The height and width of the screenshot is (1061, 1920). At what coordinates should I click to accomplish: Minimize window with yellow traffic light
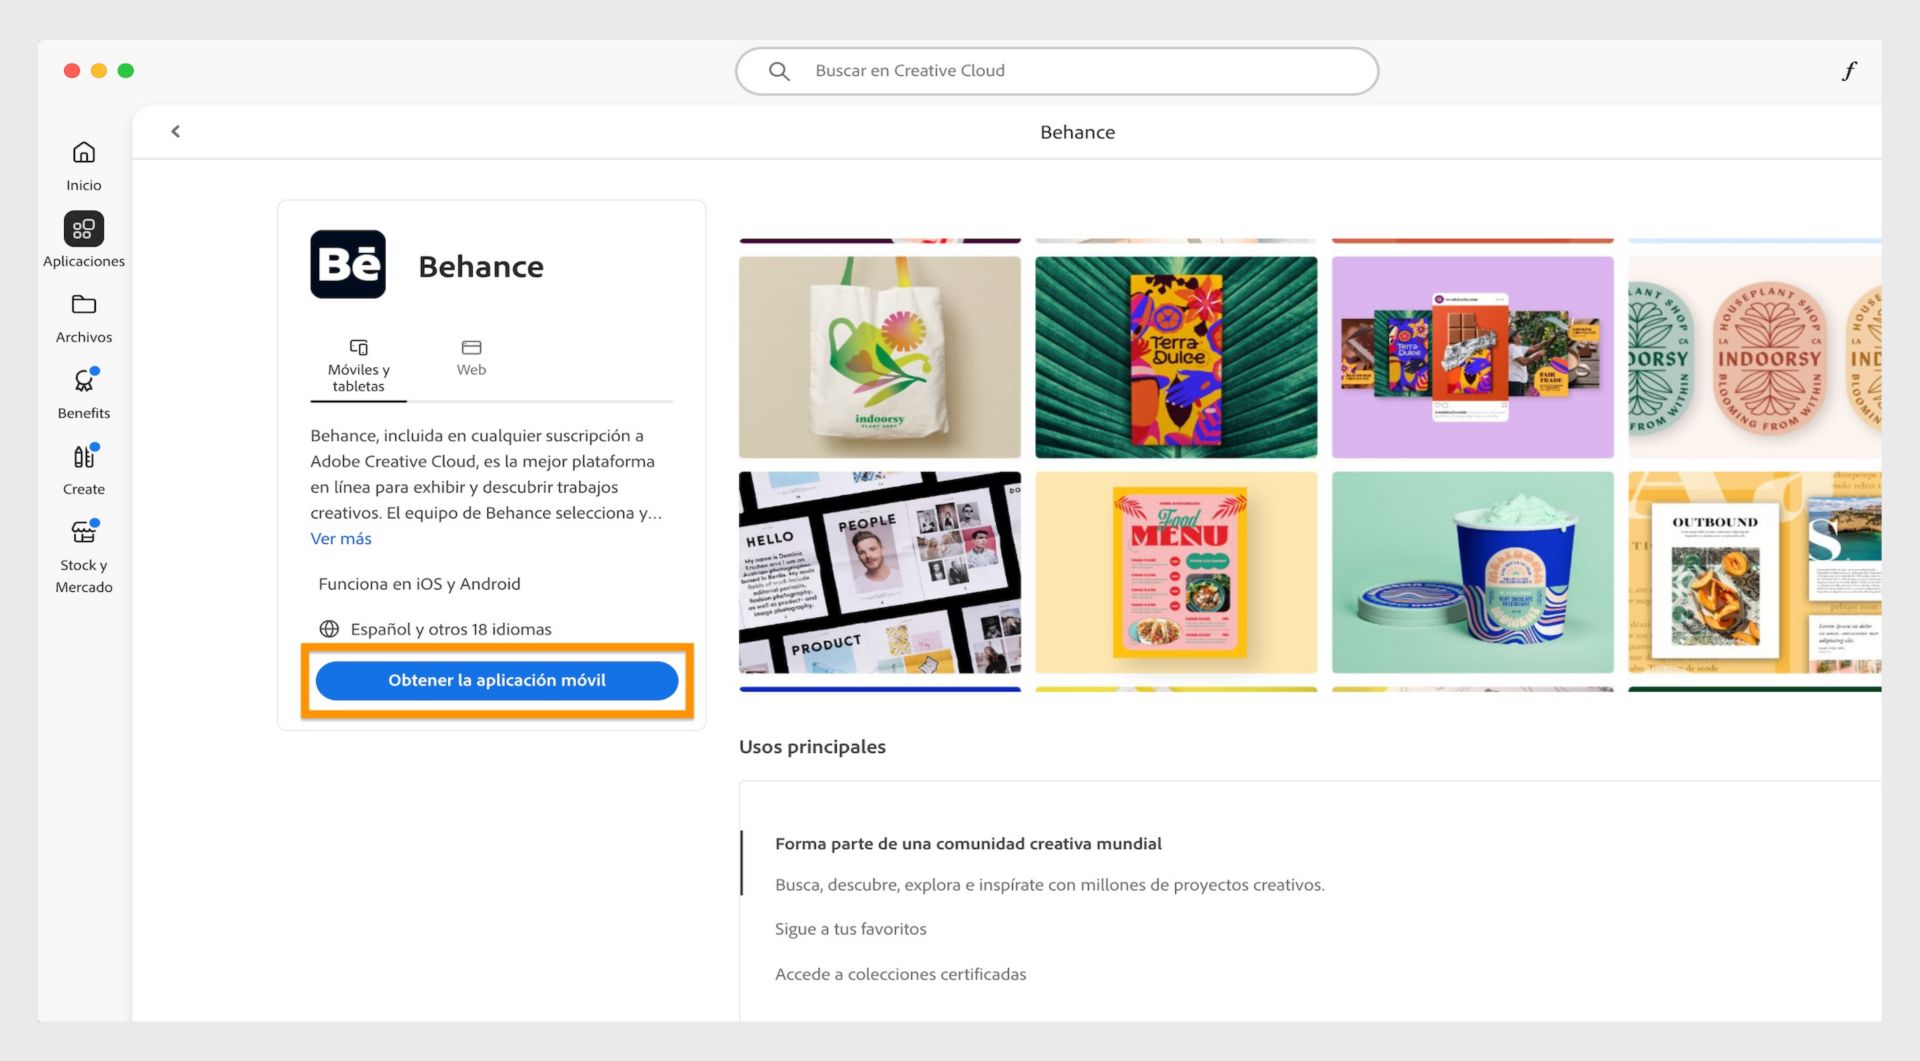pyautogui.click(x=98, y=71)
